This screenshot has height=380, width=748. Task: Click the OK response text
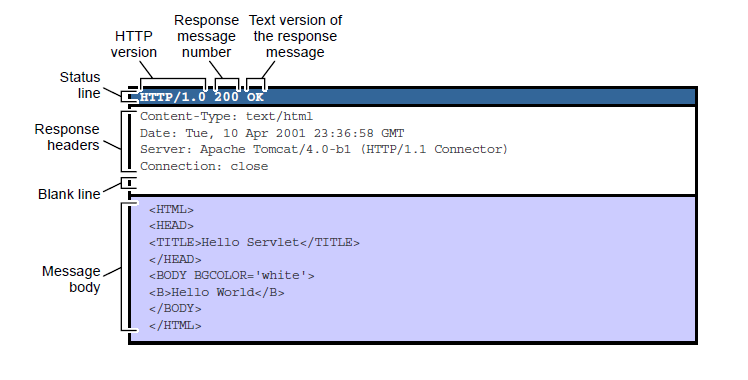coord(255,97)
